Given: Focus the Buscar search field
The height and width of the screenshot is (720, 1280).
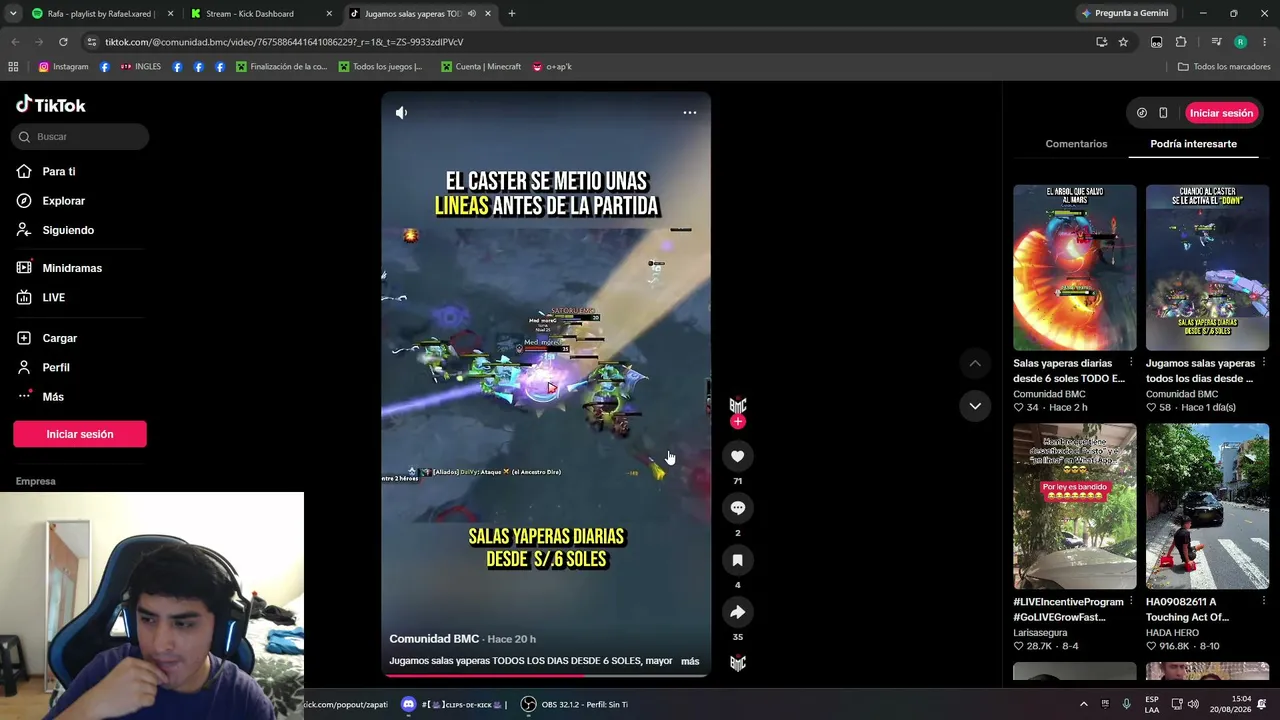Looking at the screenshot, I should [80, 137].
